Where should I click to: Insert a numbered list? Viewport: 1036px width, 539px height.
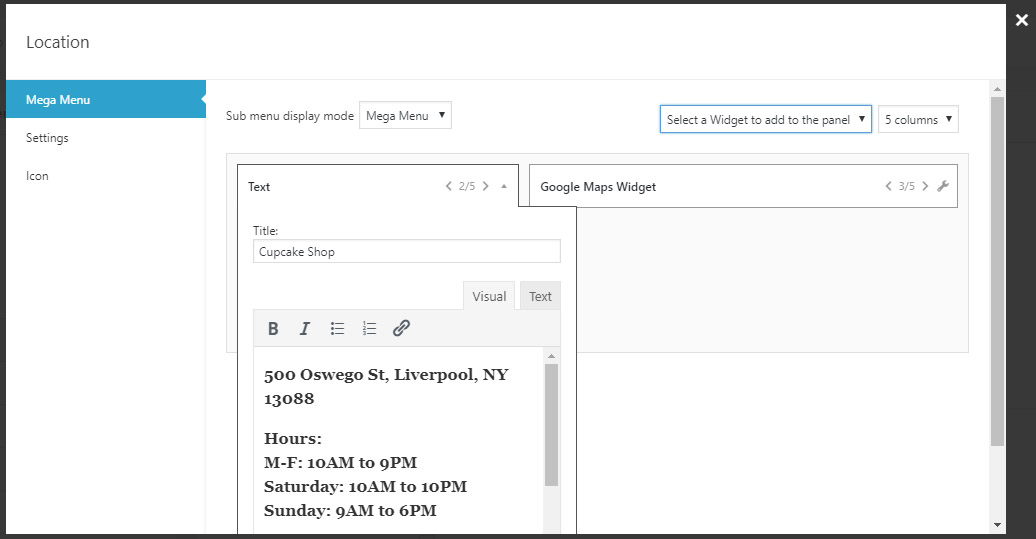pyautogui.click(x=369, y=328)
